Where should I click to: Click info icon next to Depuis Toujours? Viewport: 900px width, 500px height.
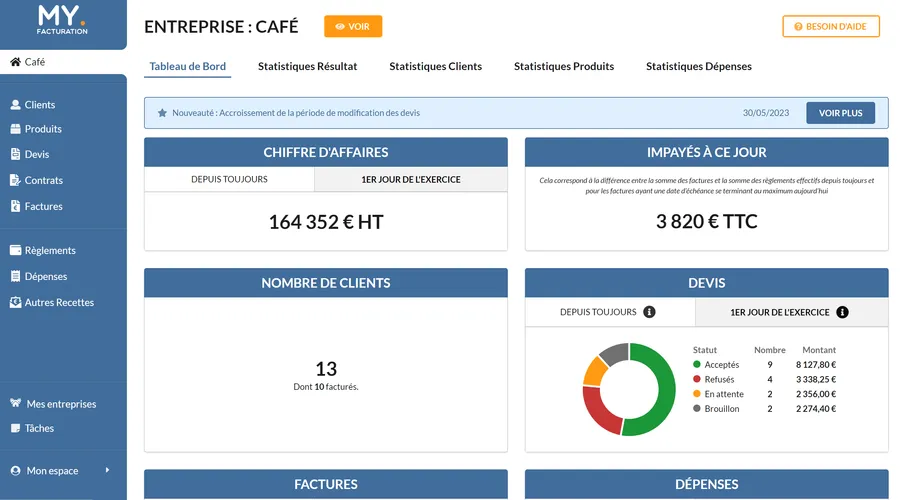649,312
